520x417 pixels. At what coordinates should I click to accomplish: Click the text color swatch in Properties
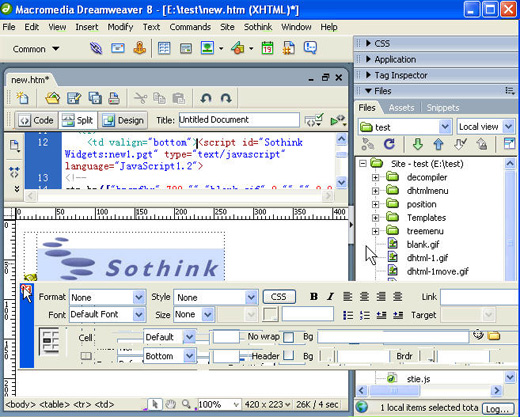(270, 314)
